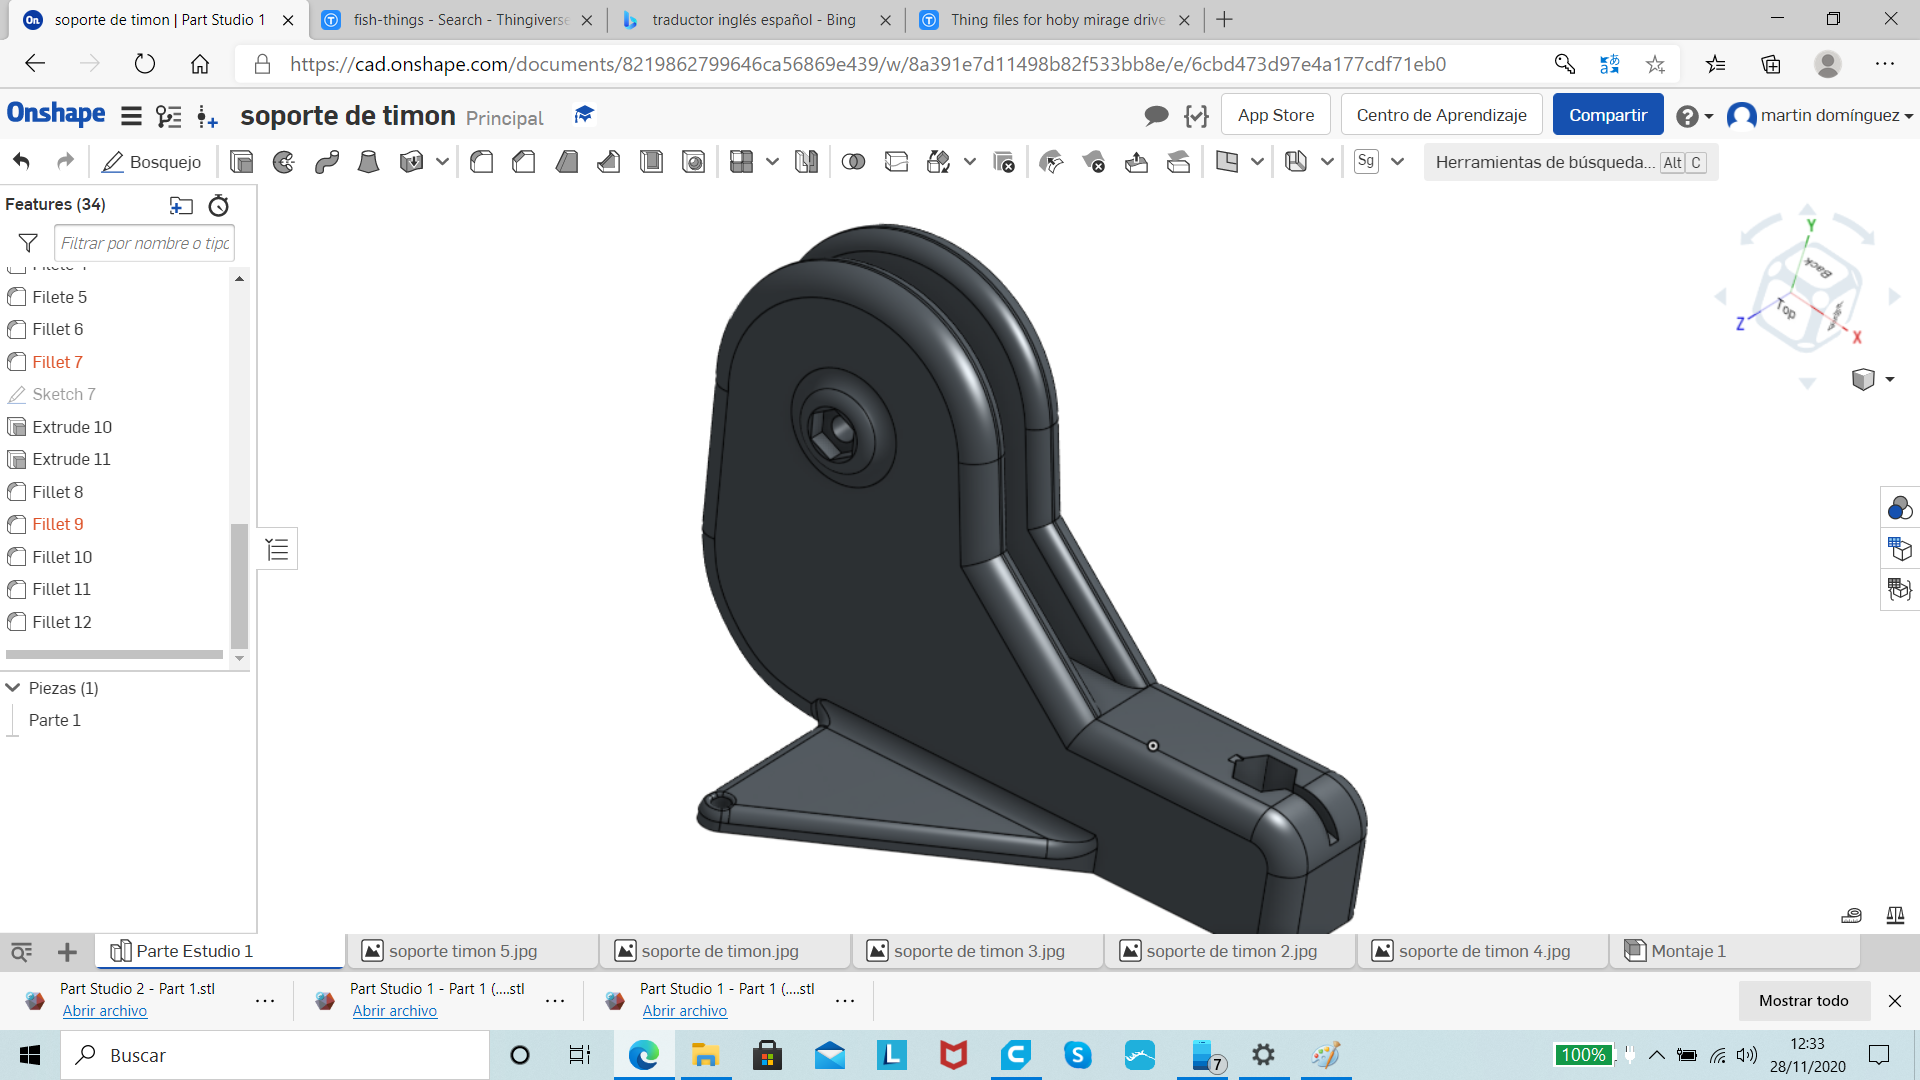The height and width of the screenshot is (1080, 1920).
Task: Toggle the feature filter funnel icon
Action: pyautogui.click(x=28, y=243)
